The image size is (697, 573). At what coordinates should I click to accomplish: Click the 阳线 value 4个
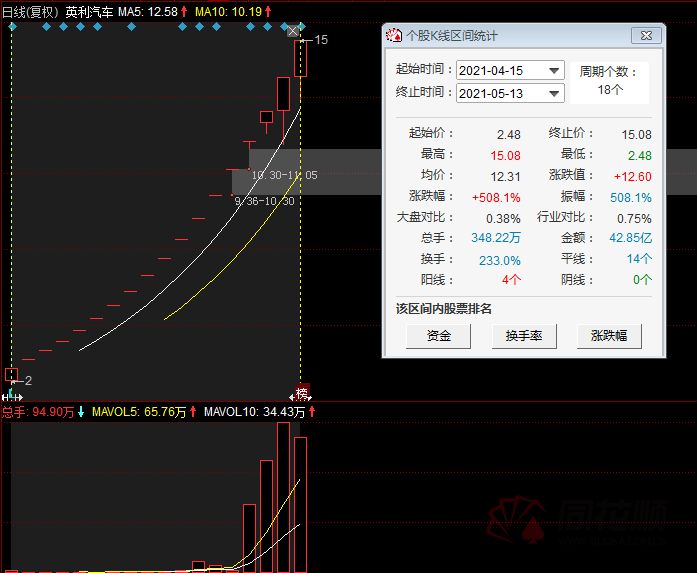click(x=511, y=280)
